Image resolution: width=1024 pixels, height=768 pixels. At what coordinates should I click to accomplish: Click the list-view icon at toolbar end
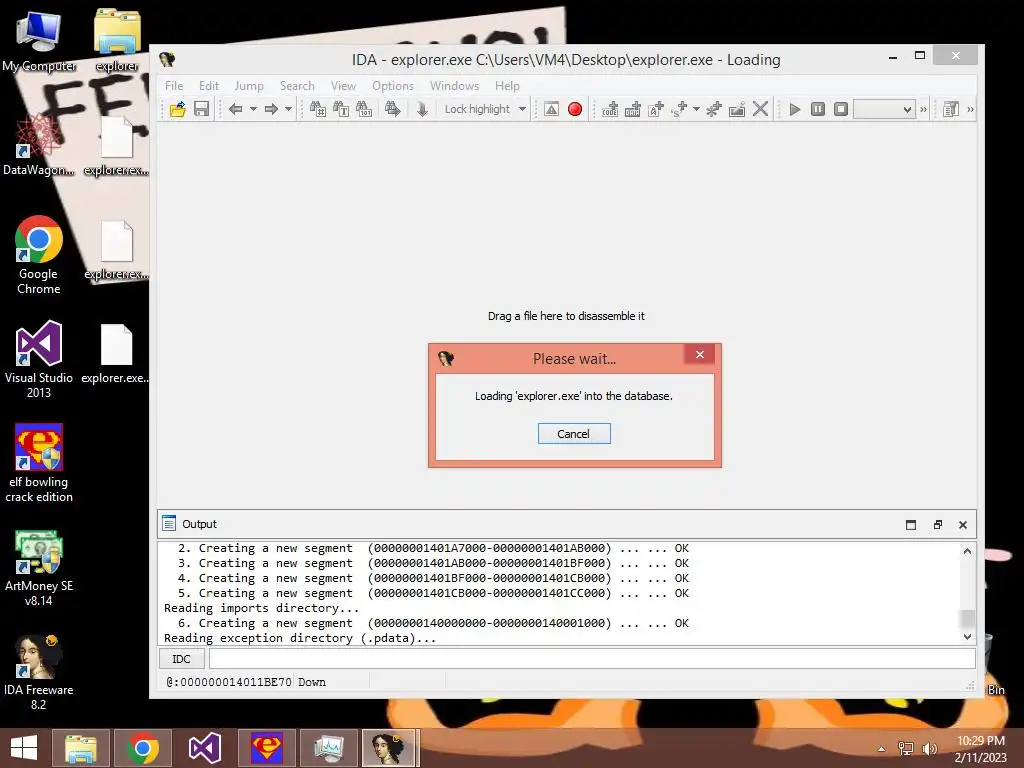pyautogui.click(x=951, y=109)
